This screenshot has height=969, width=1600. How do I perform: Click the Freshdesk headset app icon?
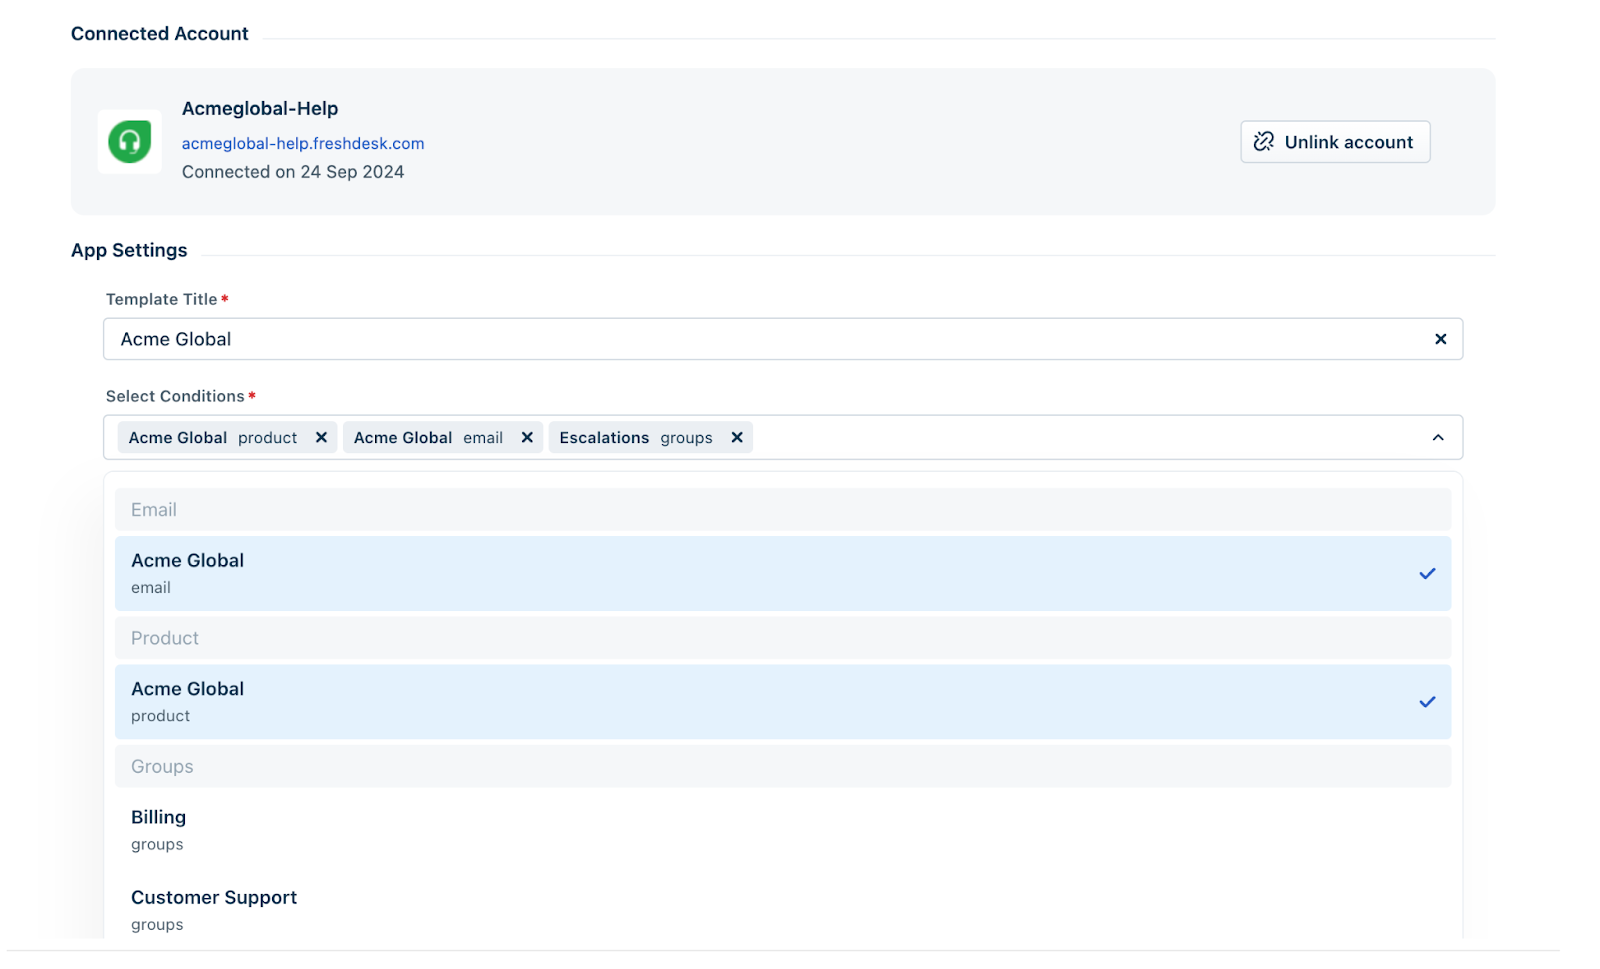pyautogui.click(x=130, y=142)
